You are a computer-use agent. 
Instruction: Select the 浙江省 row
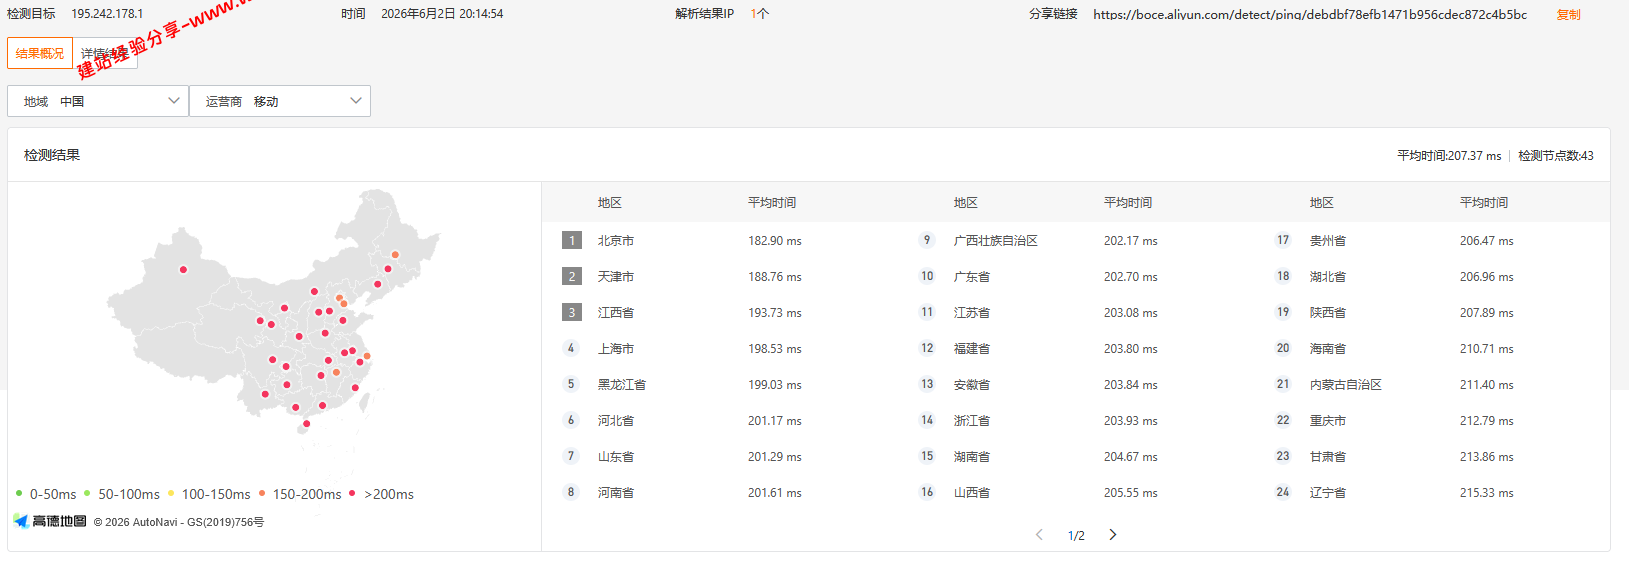(1076, 420)
